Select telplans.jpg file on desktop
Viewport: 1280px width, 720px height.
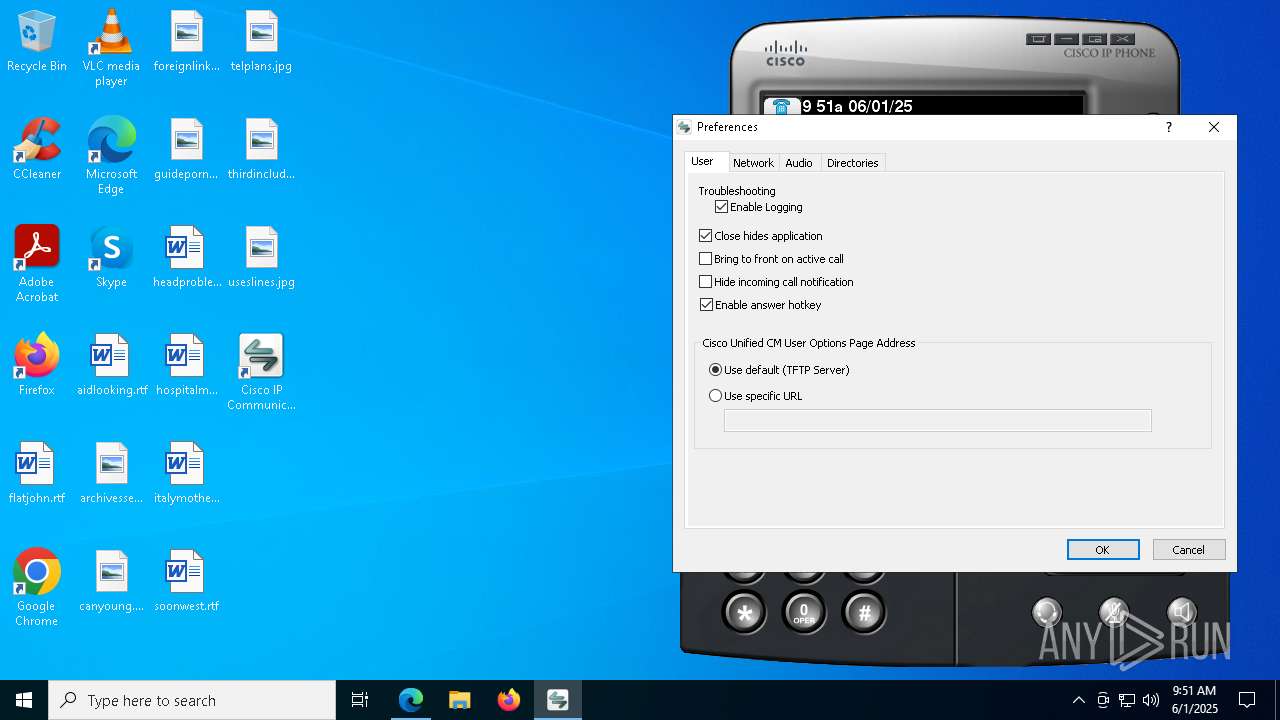(x=261, y=42)
